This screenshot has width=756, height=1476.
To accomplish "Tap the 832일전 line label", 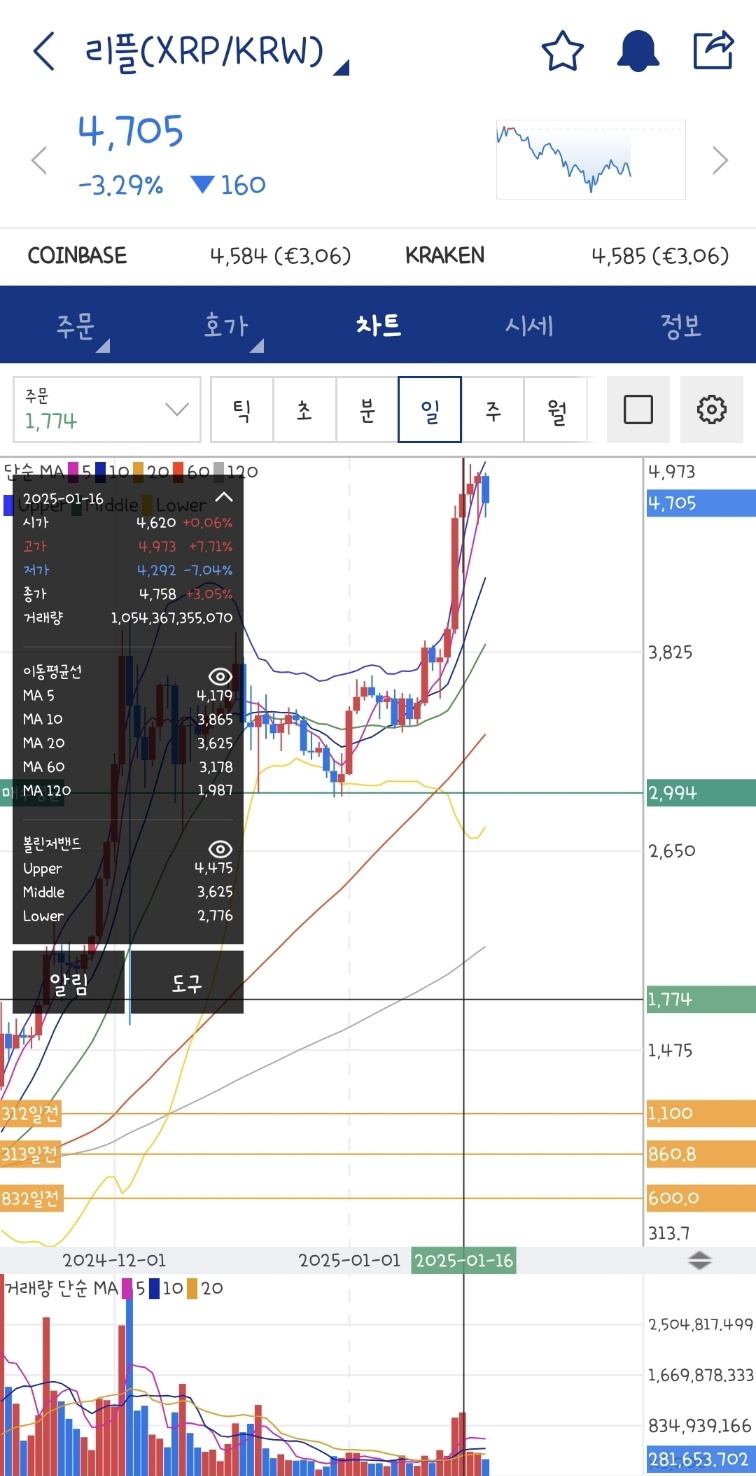I will coord(31,1197).
